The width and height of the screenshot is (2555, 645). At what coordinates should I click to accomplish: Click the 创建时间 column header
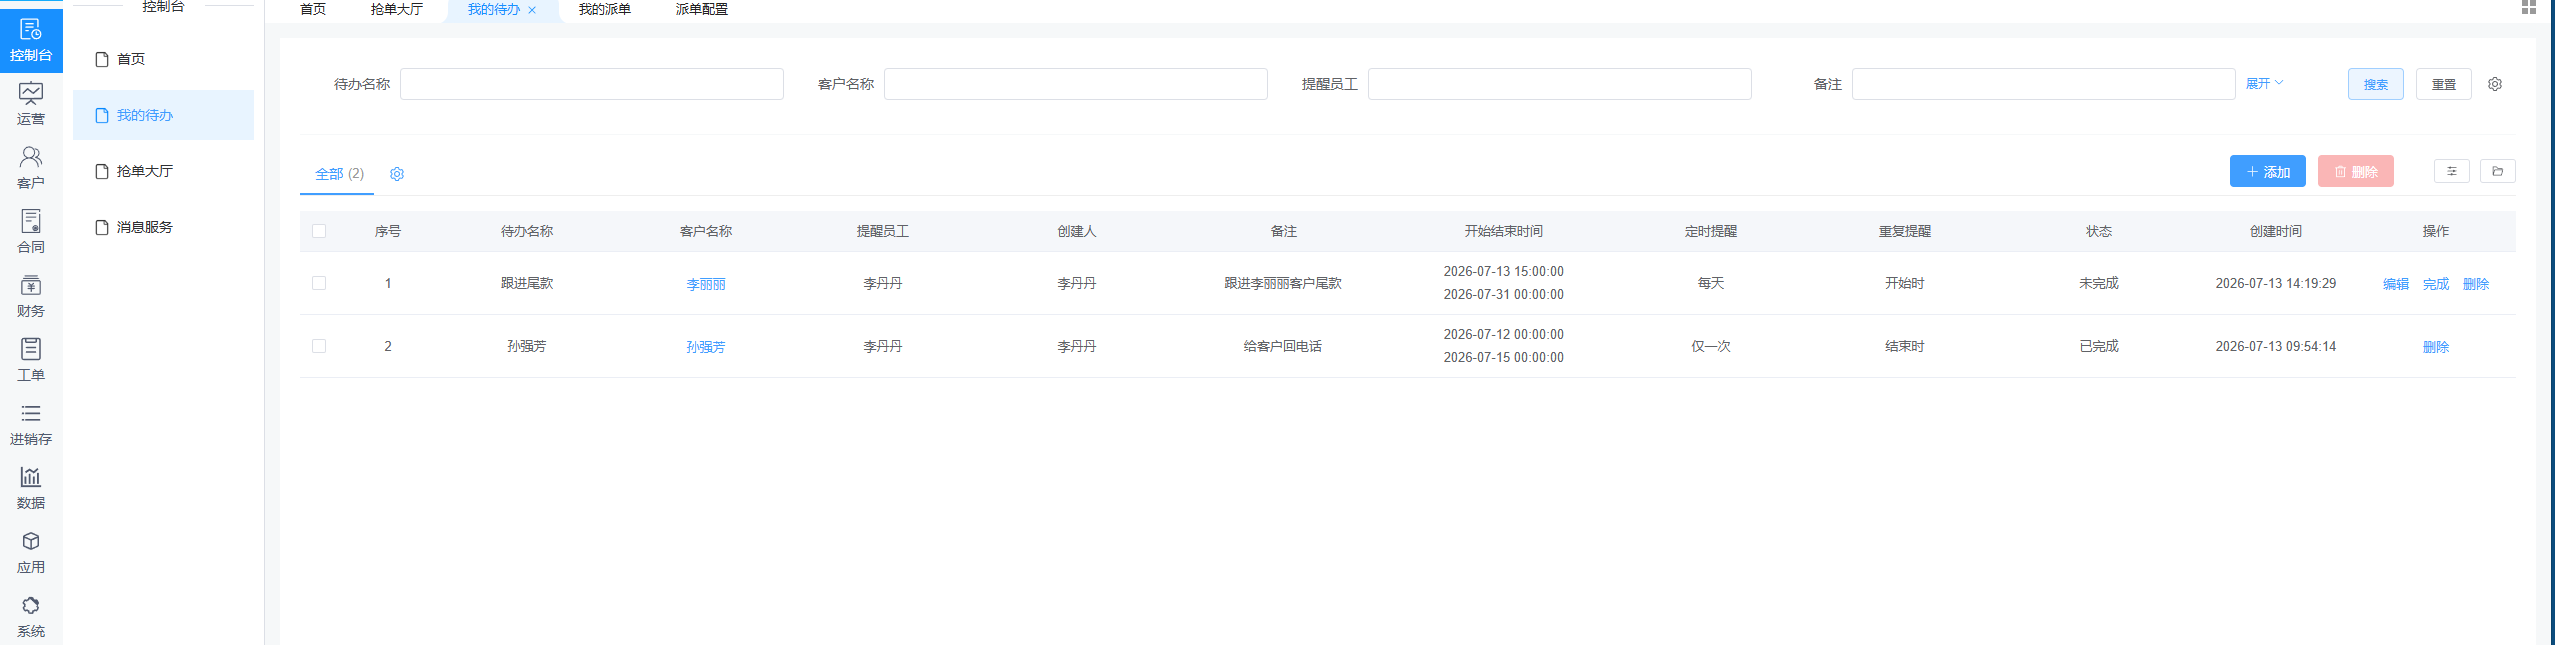coord(2276,231)
